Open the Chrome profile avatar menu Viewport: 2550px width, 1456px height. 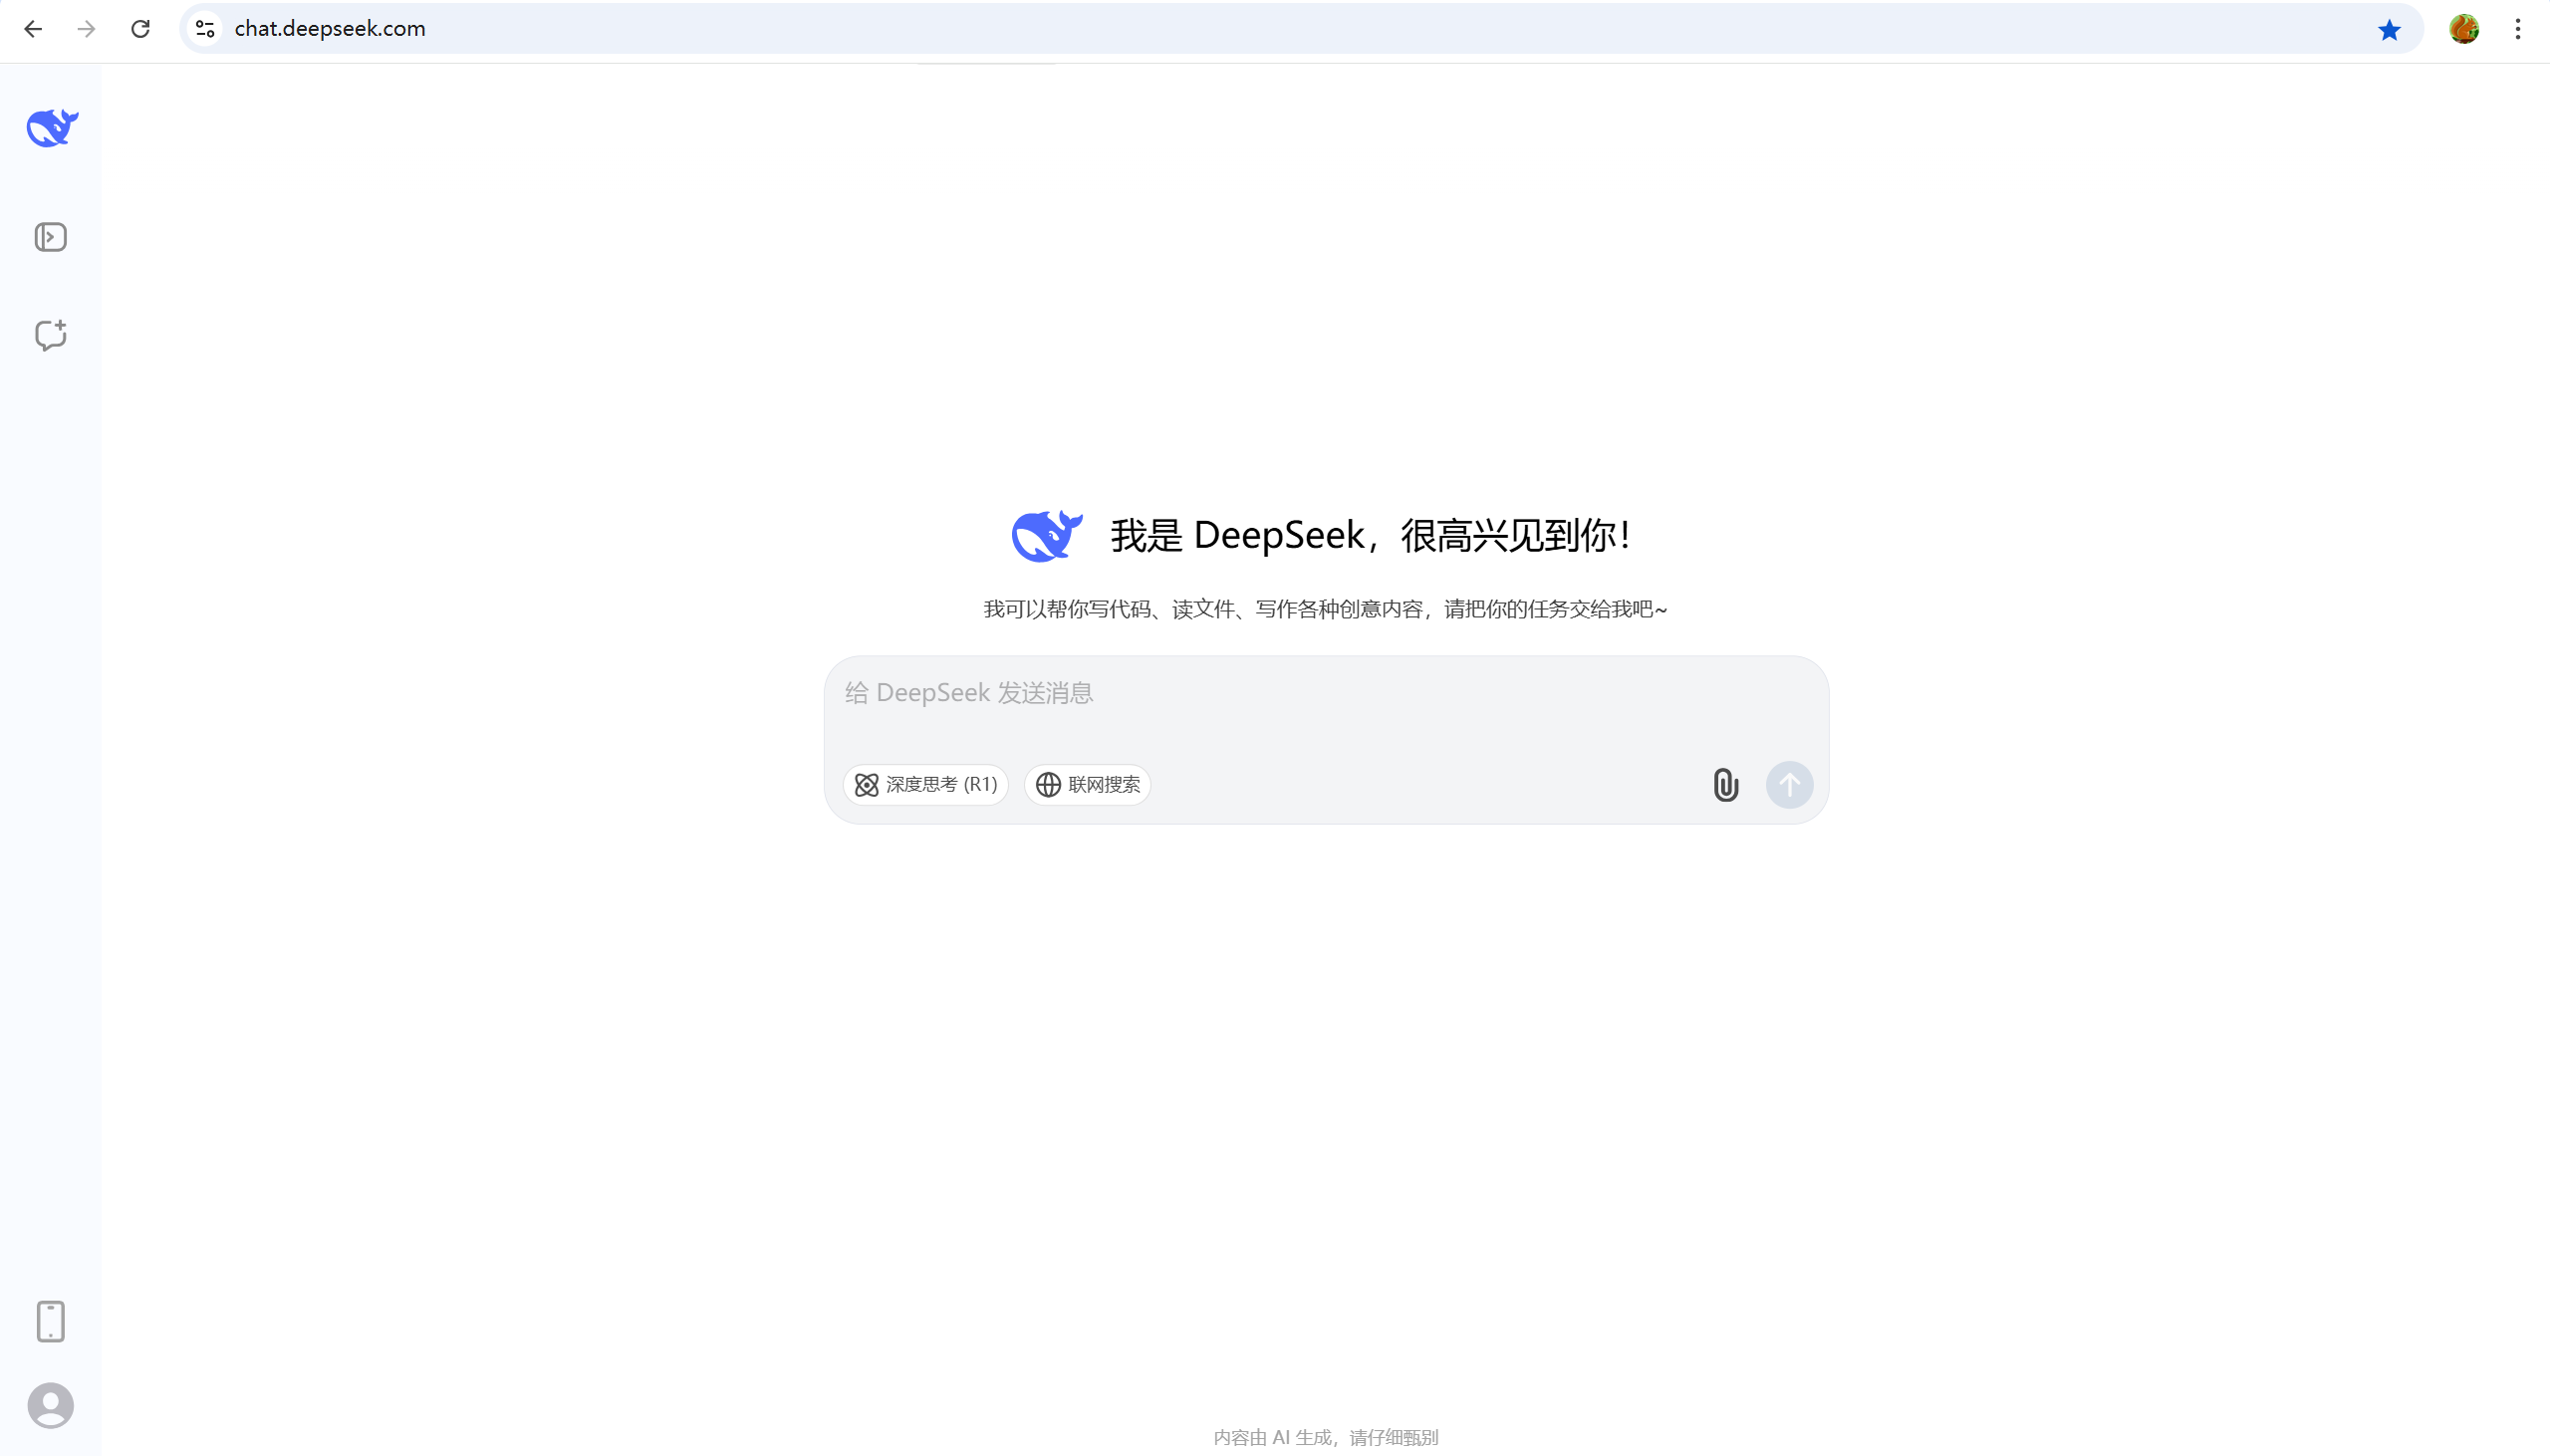point(2464,29)
